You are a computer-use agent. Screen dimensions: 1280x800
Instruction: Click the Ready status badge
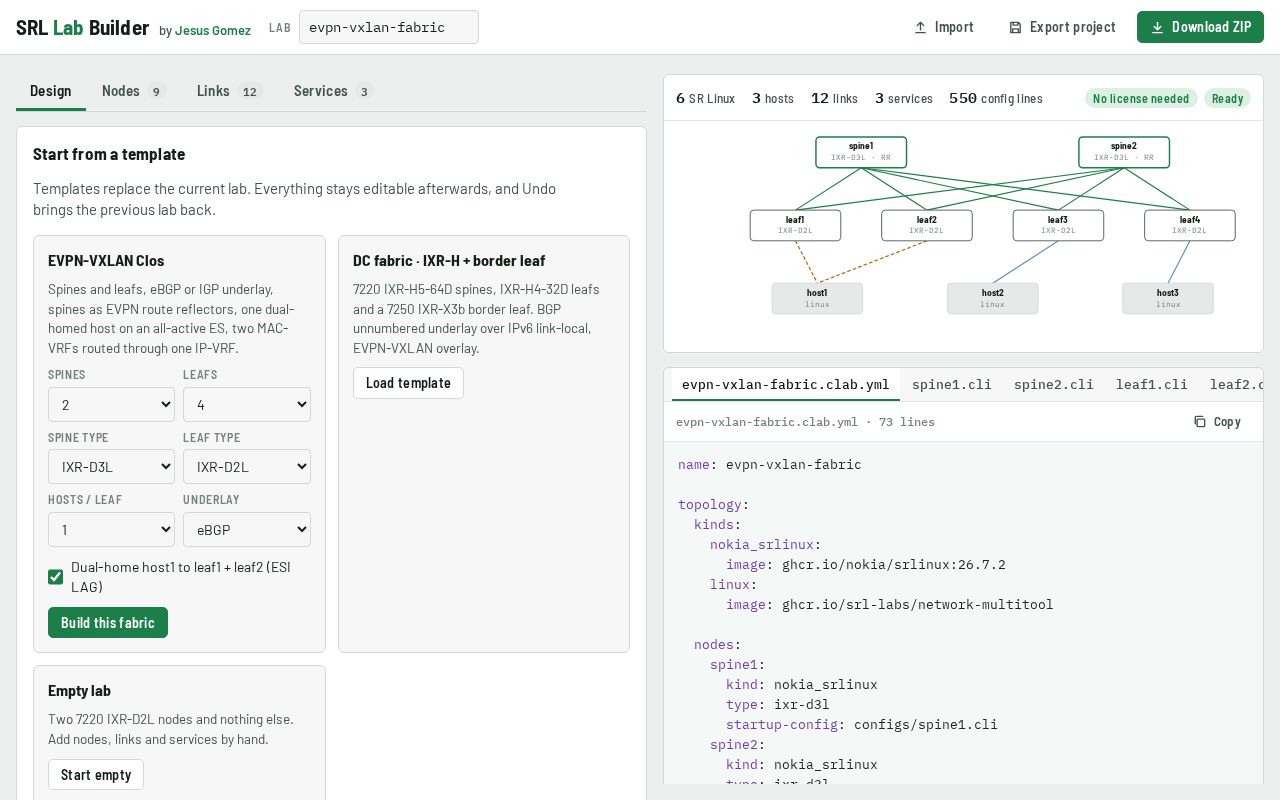1227,98
